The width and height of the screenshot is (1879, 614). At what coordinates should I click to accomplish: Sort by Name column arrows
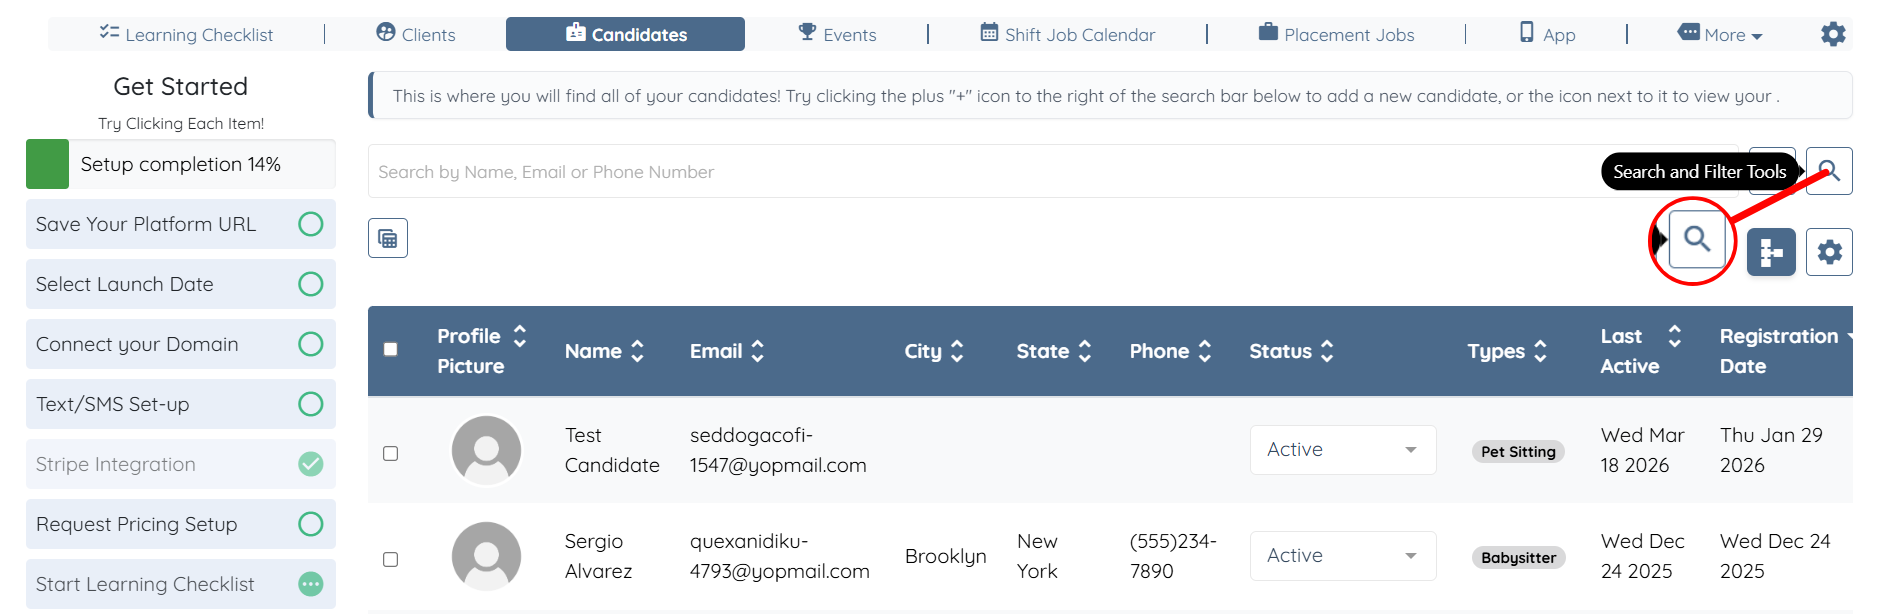point(637,351)
